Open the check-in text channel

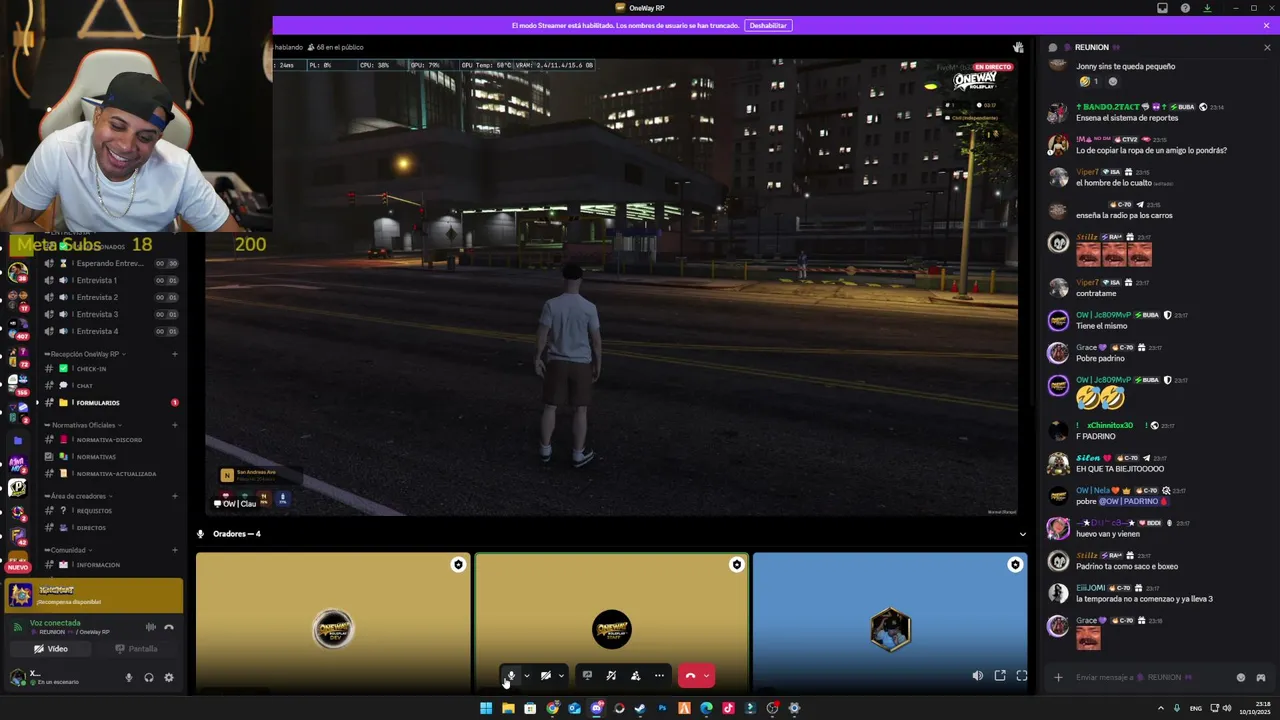[111, 369]
